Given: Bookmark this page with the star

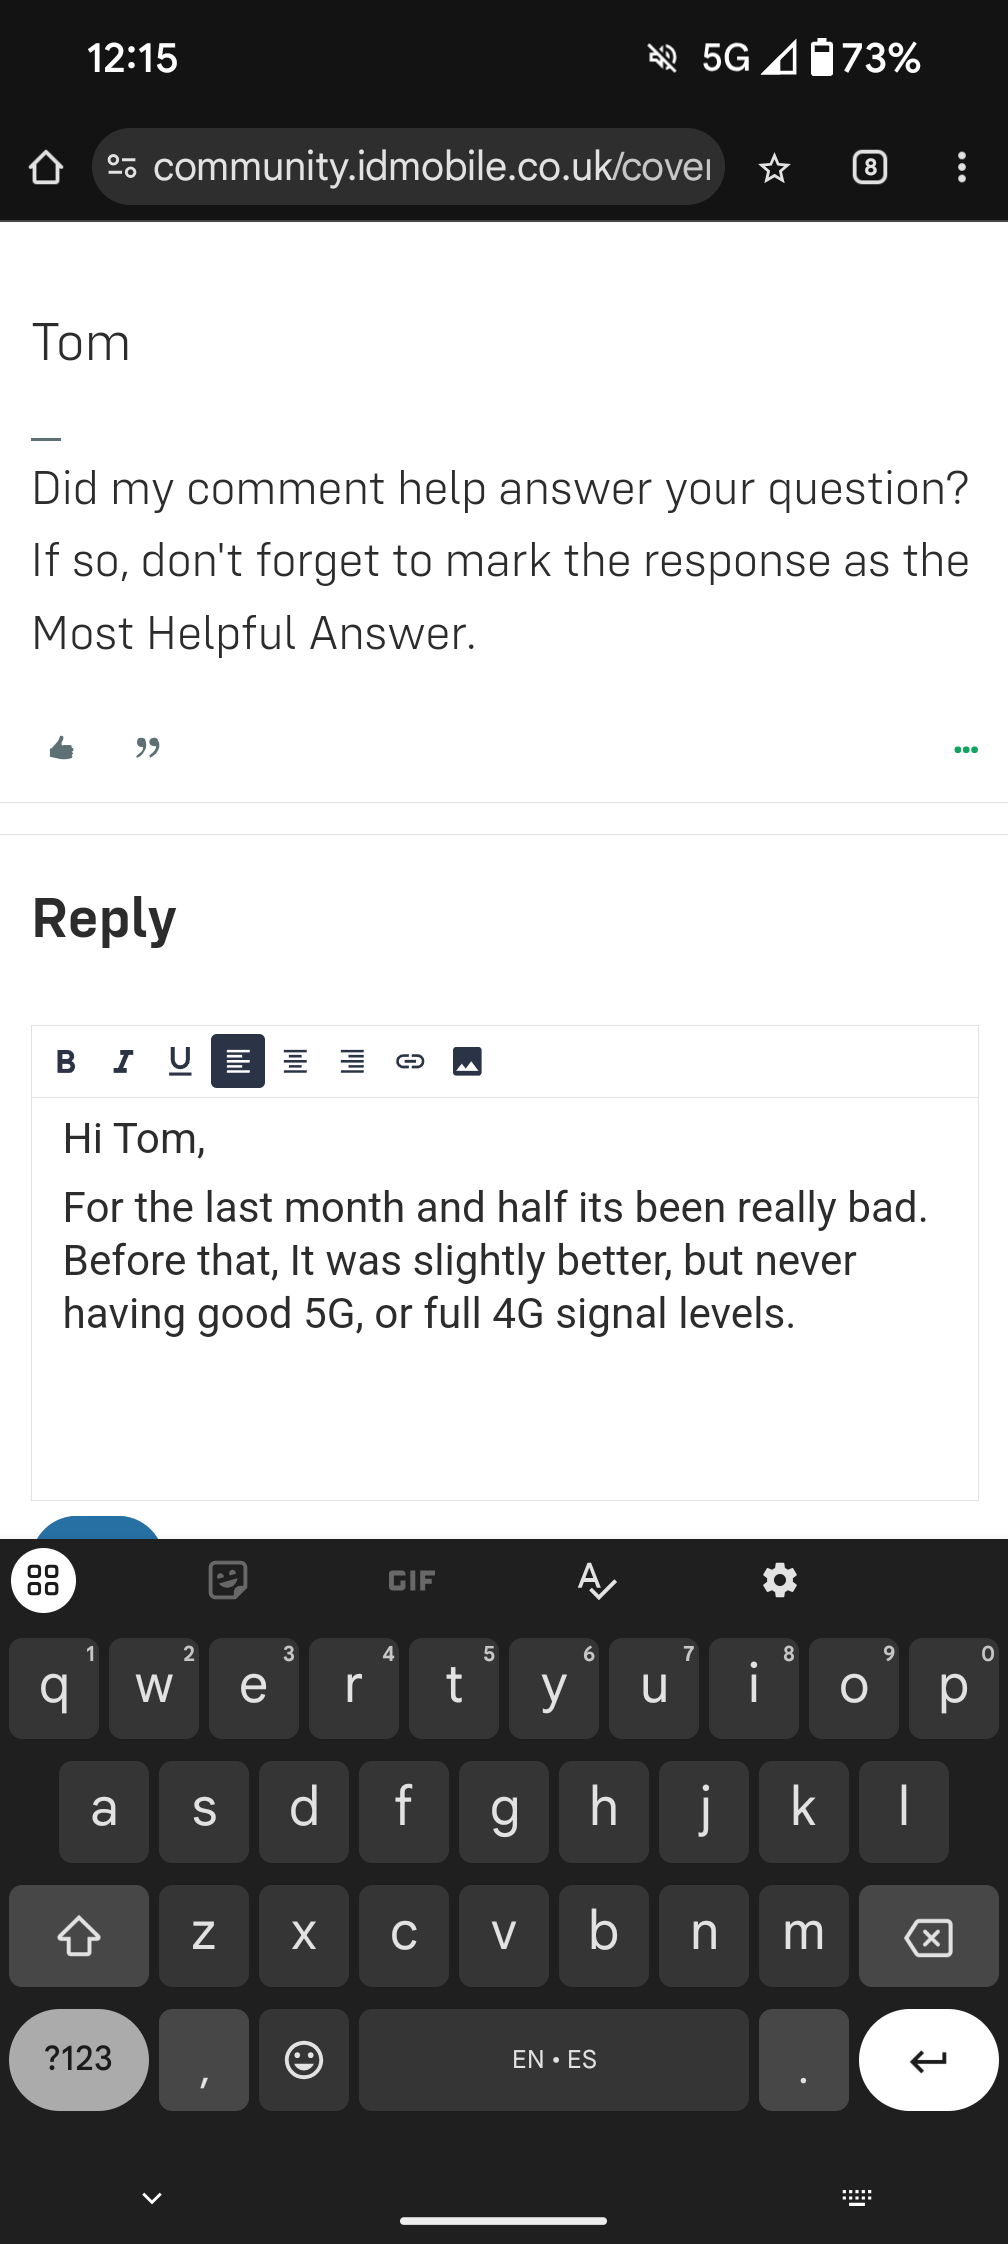Looking at the screenshot, I should [774, 168].
